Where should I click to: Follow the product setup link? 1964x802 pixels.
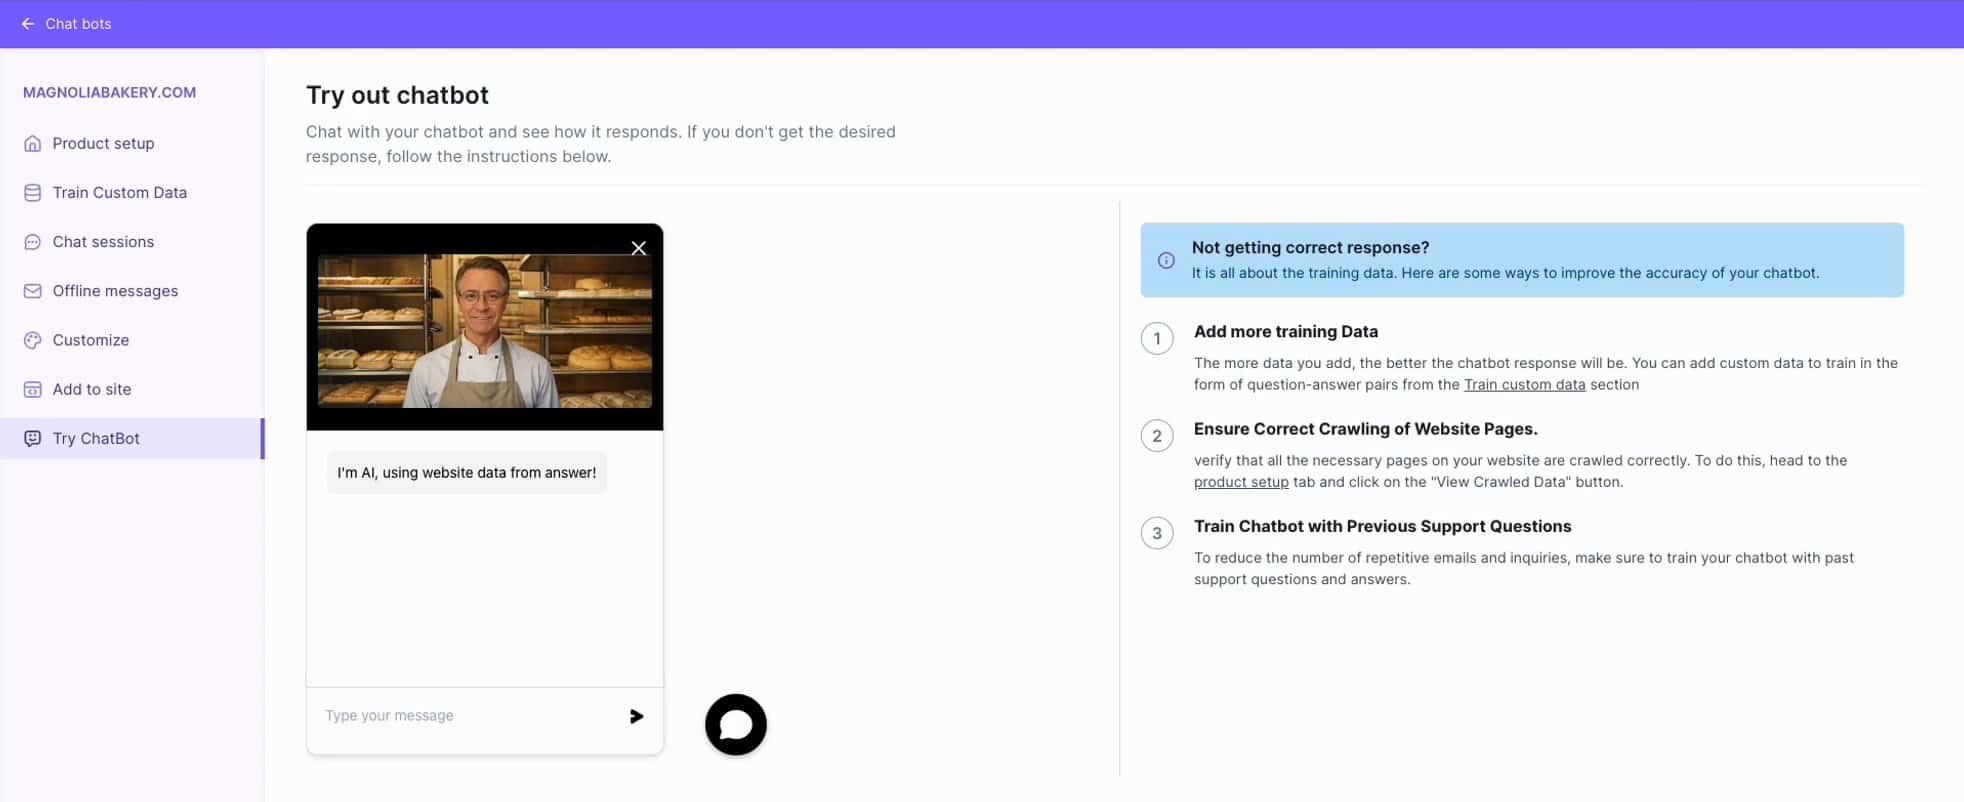pos(1241,482)
